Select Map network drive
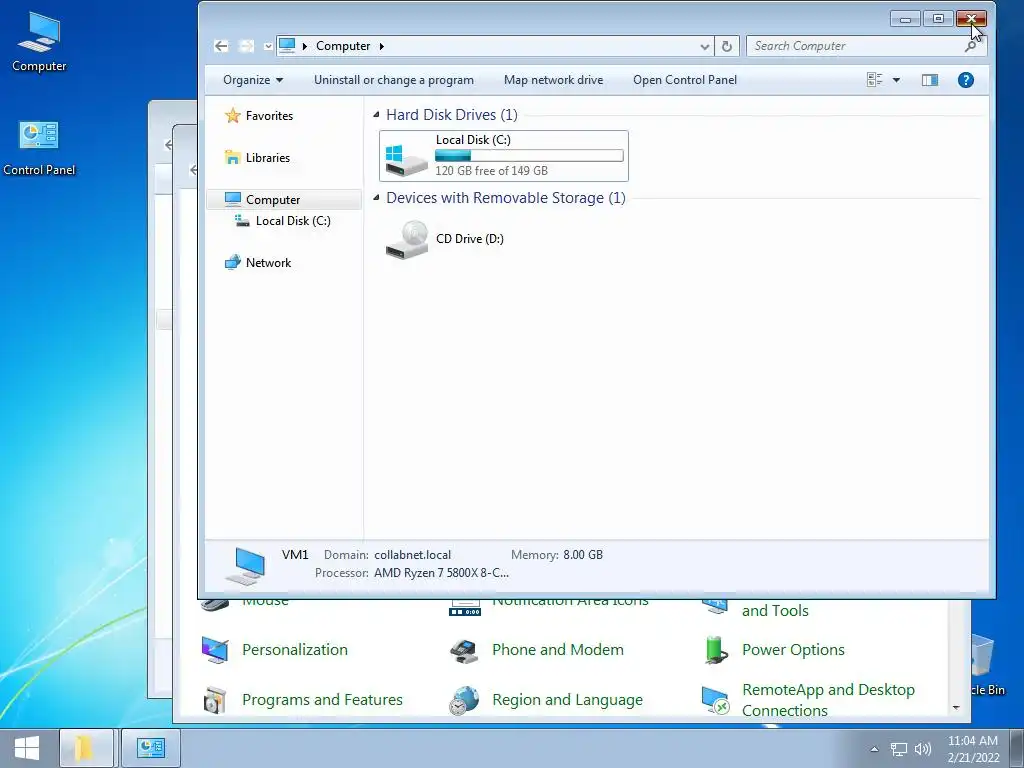The image size is (1024, 768). point(553,80)
